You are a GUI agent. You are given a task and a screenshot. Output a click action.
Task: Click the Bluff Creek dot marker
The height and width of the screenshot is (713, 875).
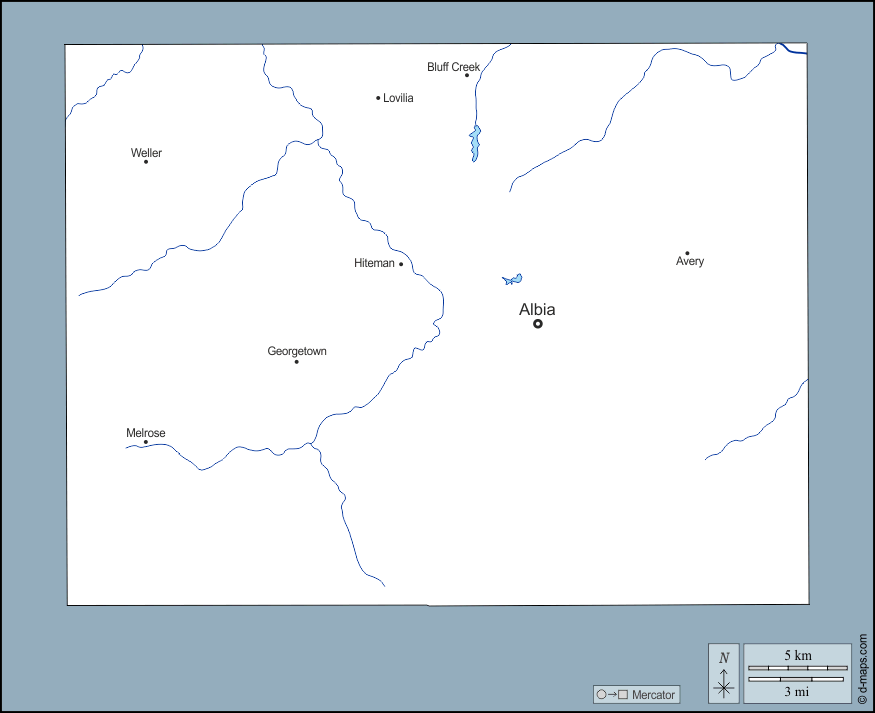coord(466,75)
